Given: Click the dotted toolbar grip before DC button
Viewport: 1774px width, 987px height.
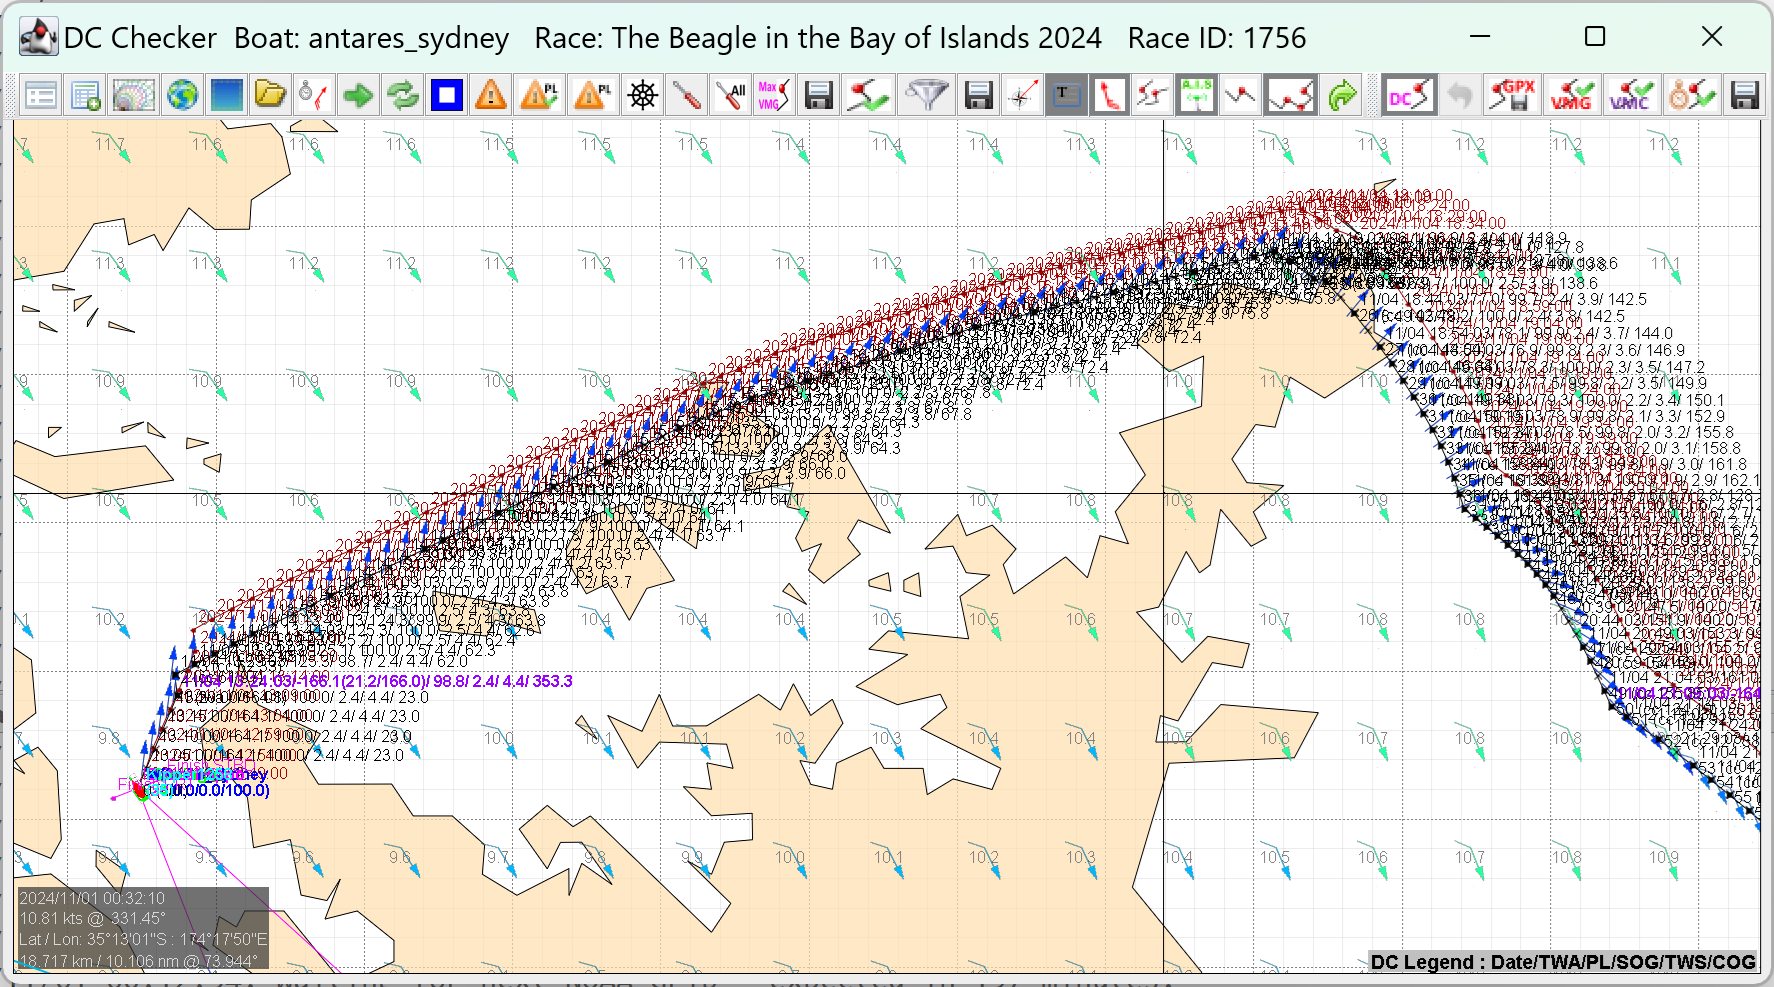Looking at the screenshot, I should (1373, 96).
